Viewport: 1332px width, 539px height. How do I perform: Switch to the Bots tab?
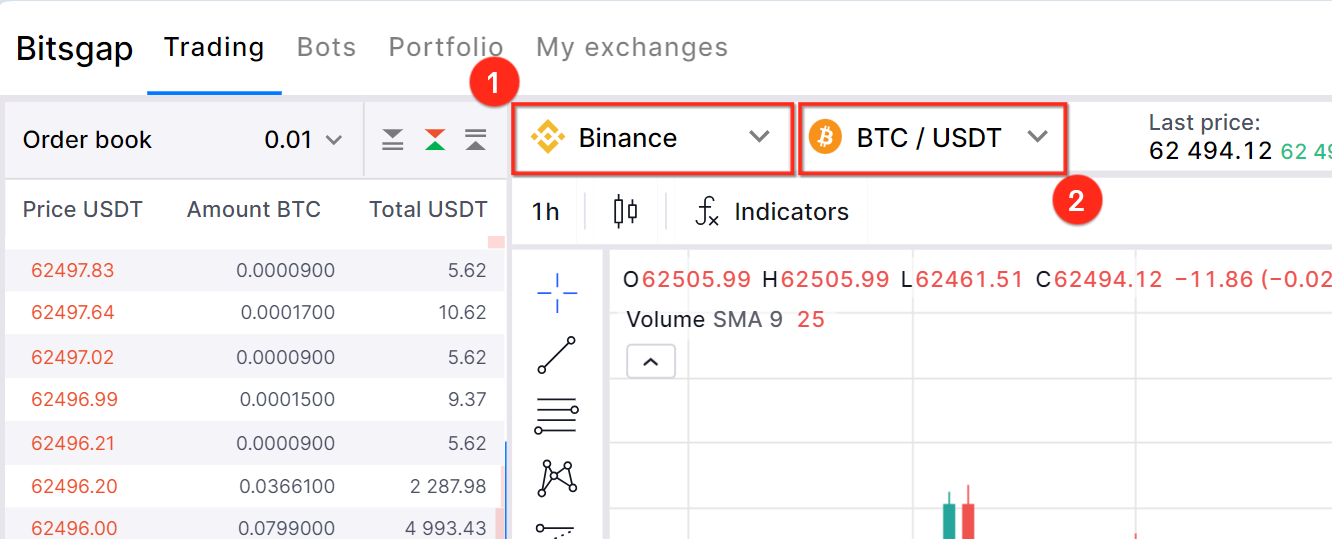coord(327,47)
